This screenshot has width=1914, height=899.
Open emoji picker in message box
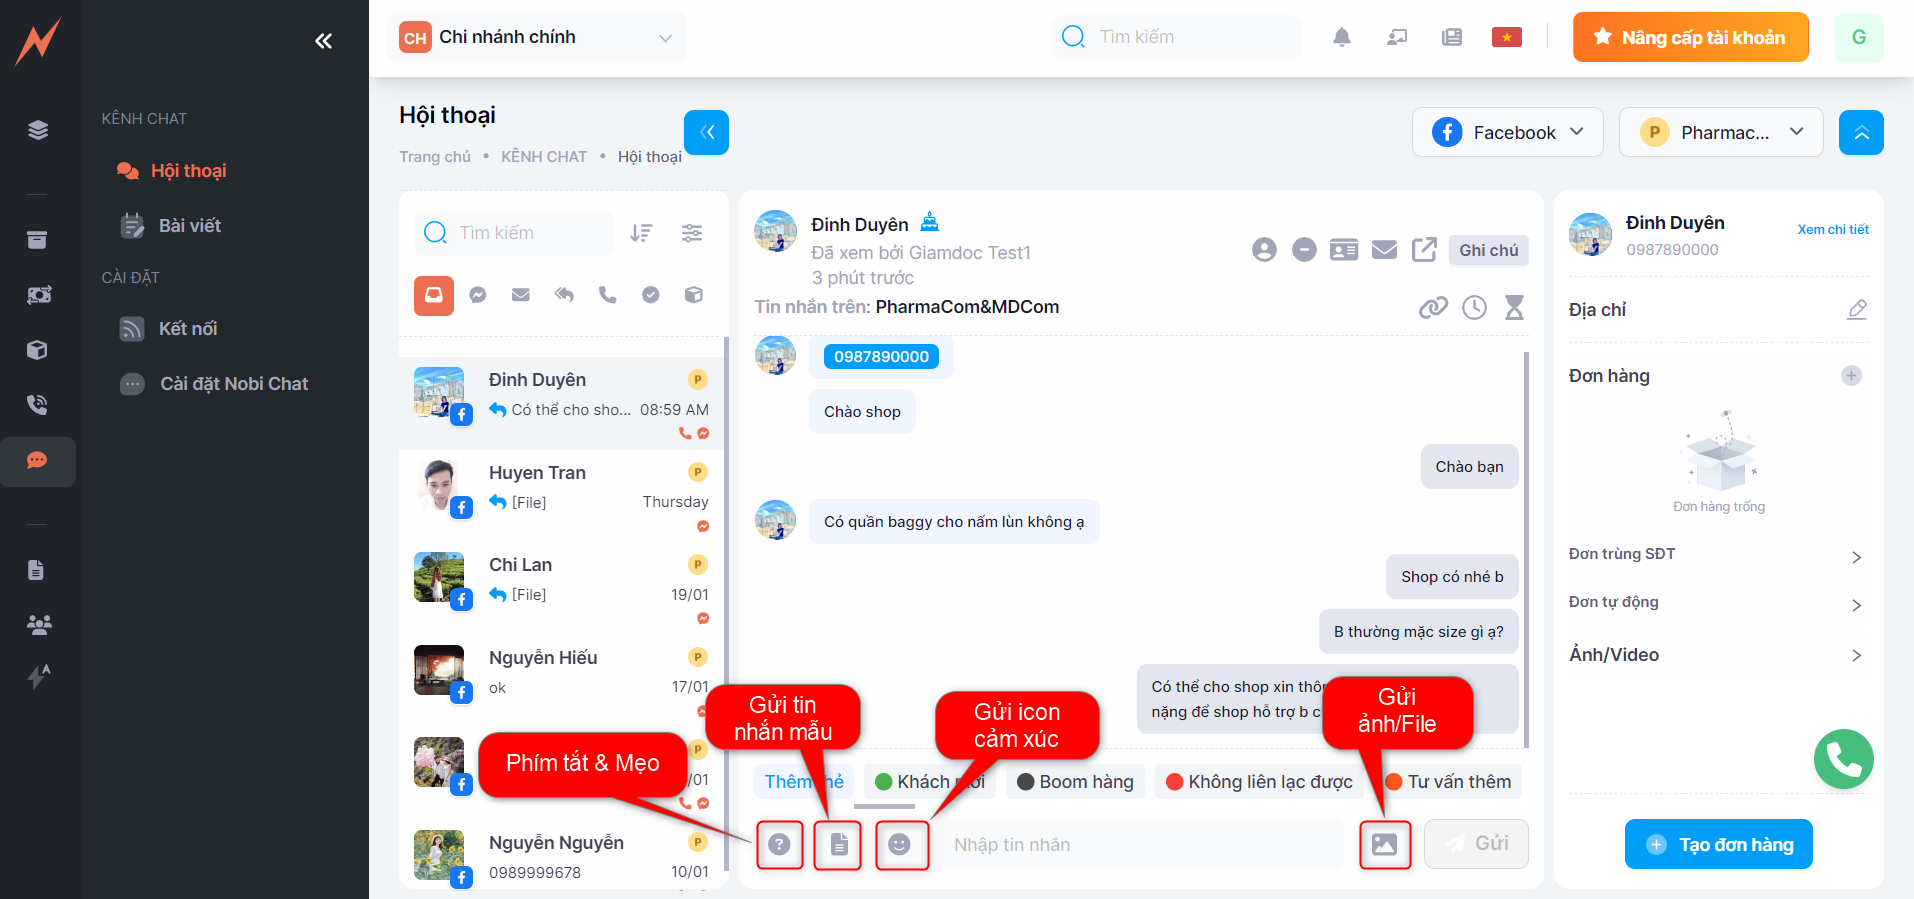[900, 845]
